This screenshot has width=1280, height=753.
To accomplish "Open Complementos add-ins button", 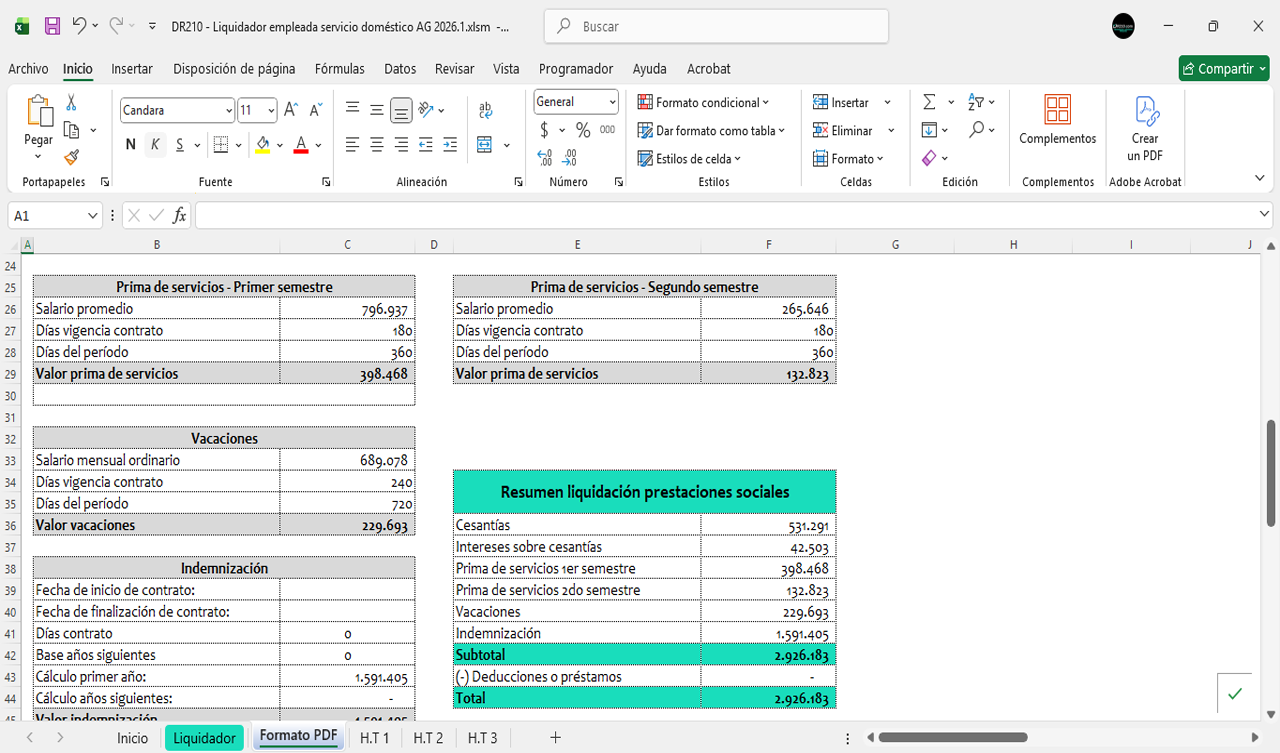I will tap(1057, 120).
